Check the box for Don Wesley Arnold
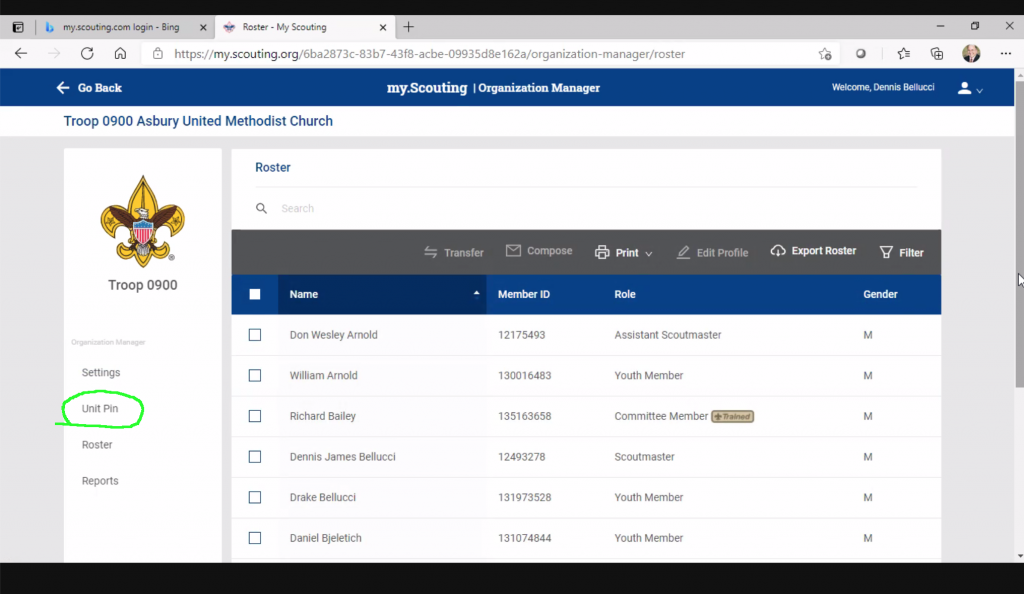 [255, 335]
